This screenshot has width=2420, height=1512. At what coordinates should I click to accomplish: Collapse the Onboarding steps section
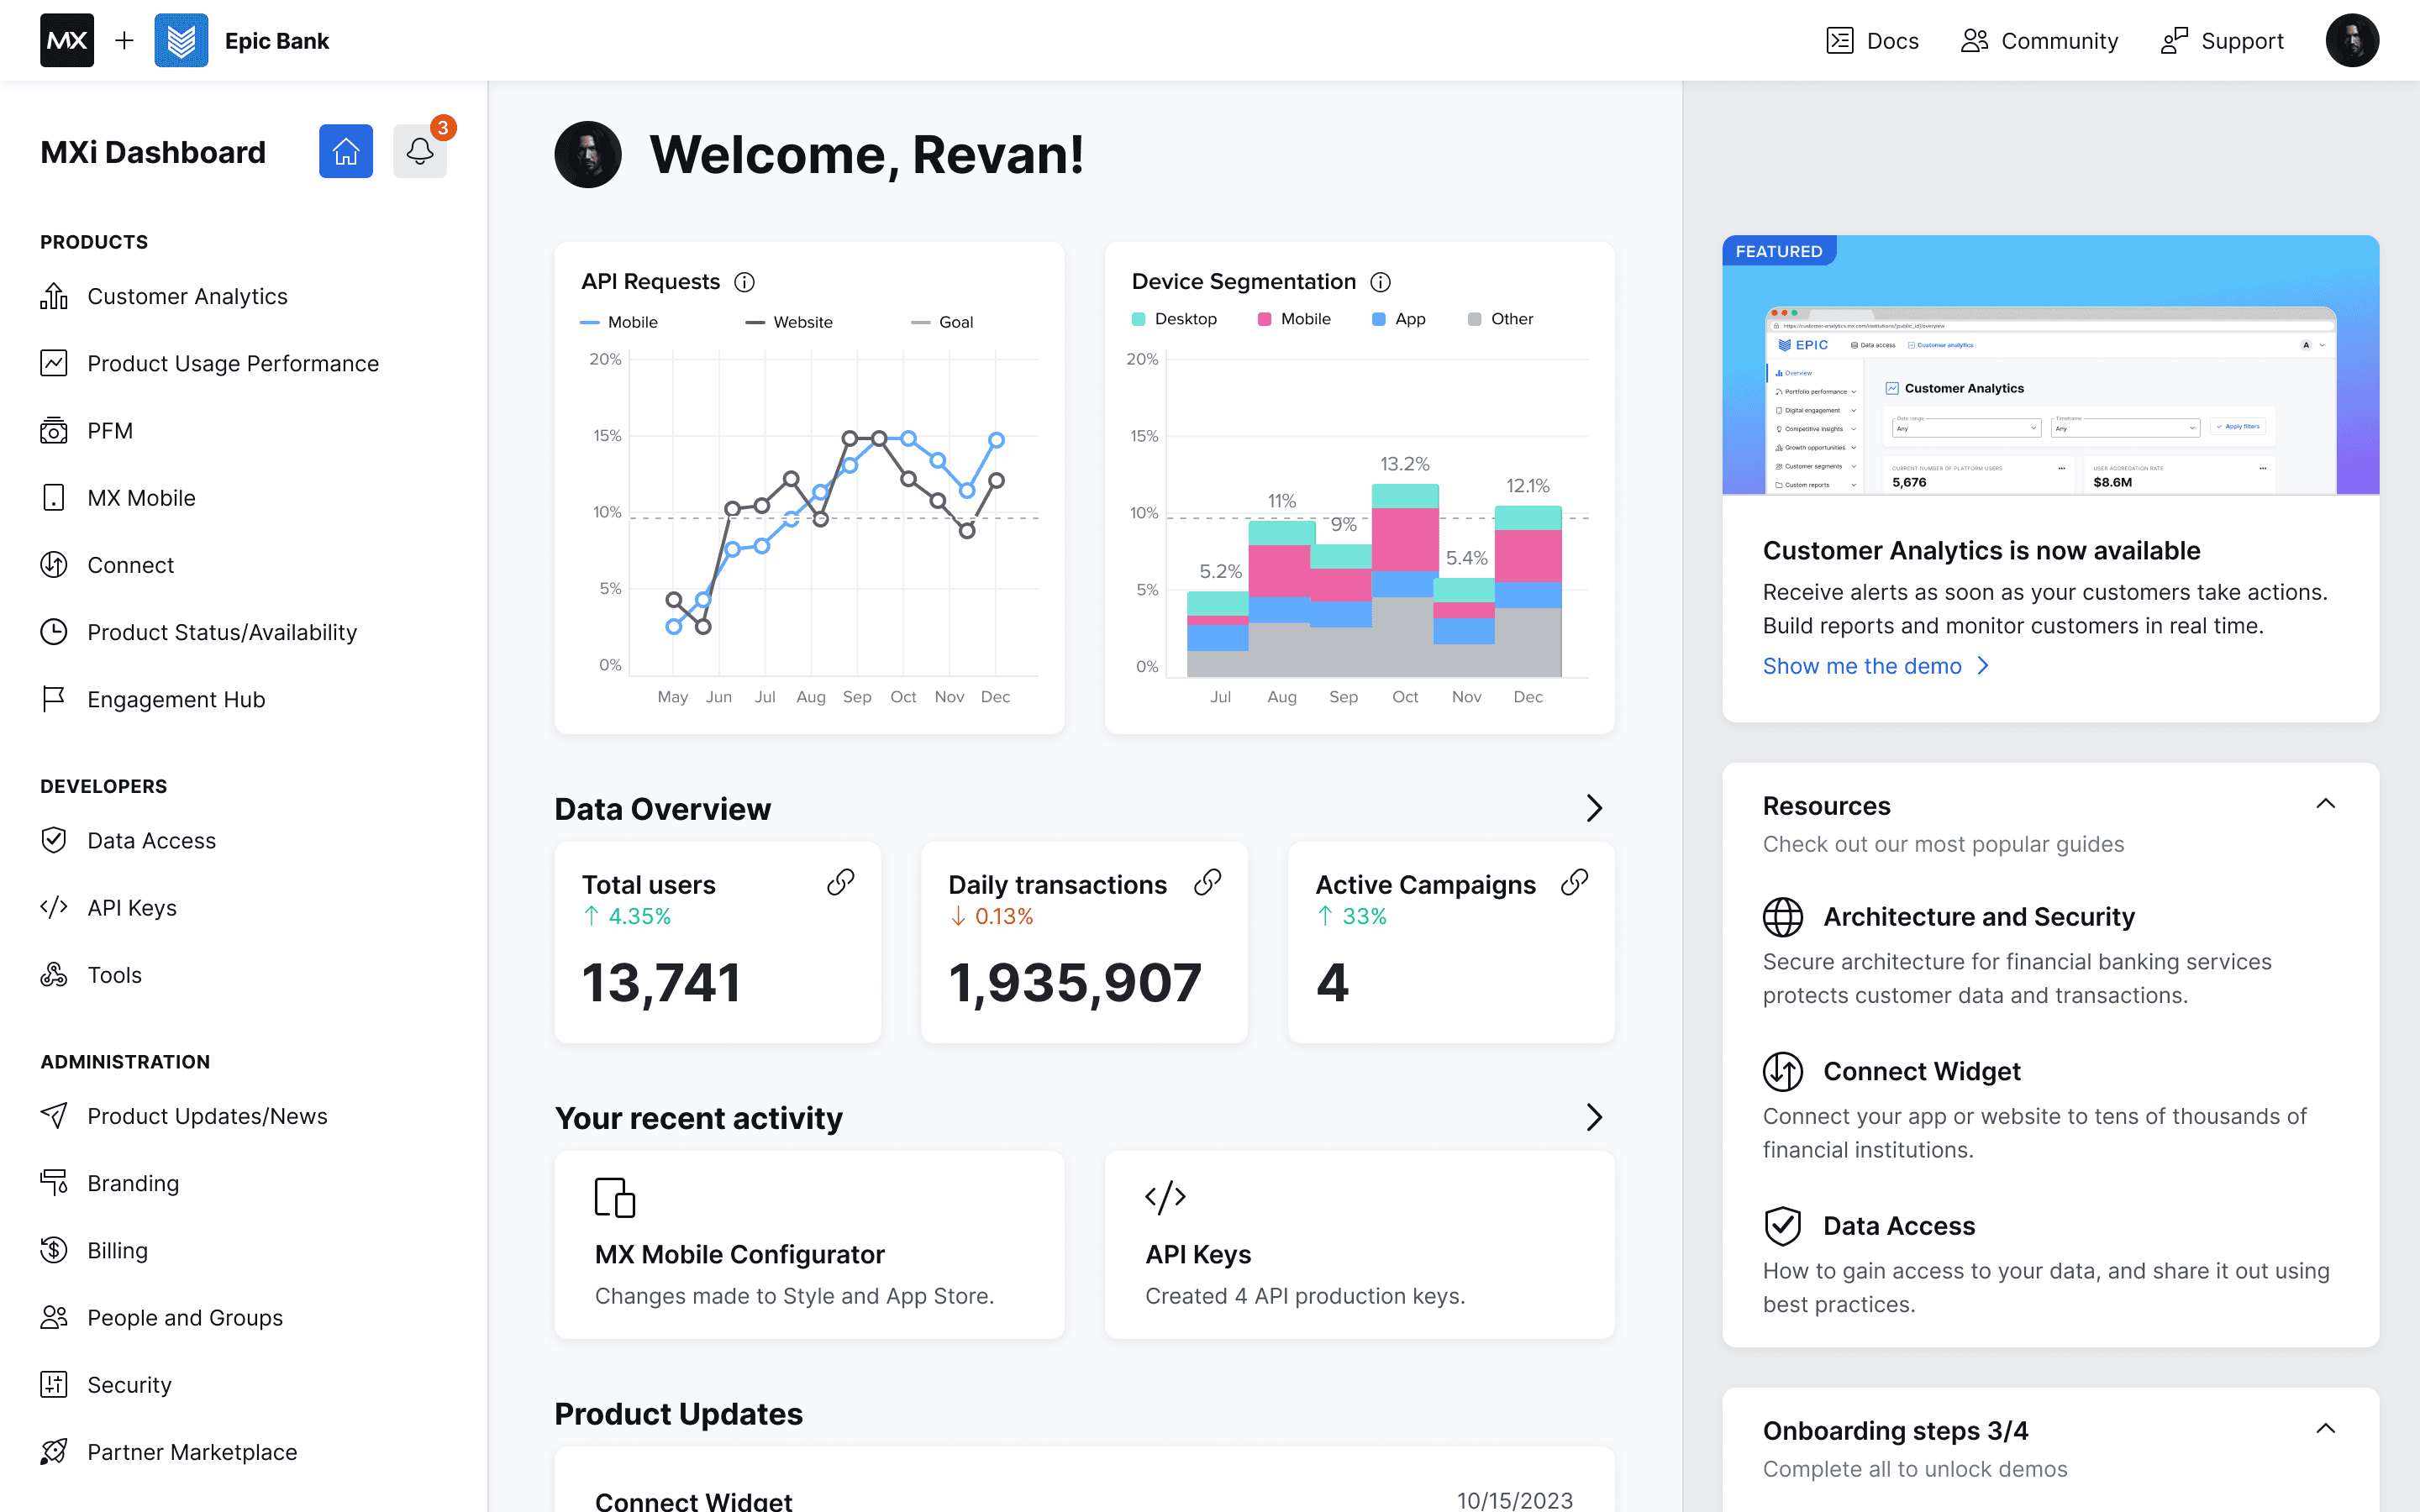tap(2325, 1428)
